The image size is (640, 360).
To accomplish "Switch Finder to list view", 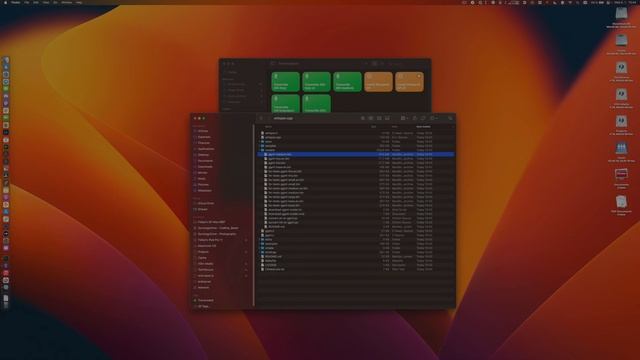I will pyautogui.click(x=371, y=118).
